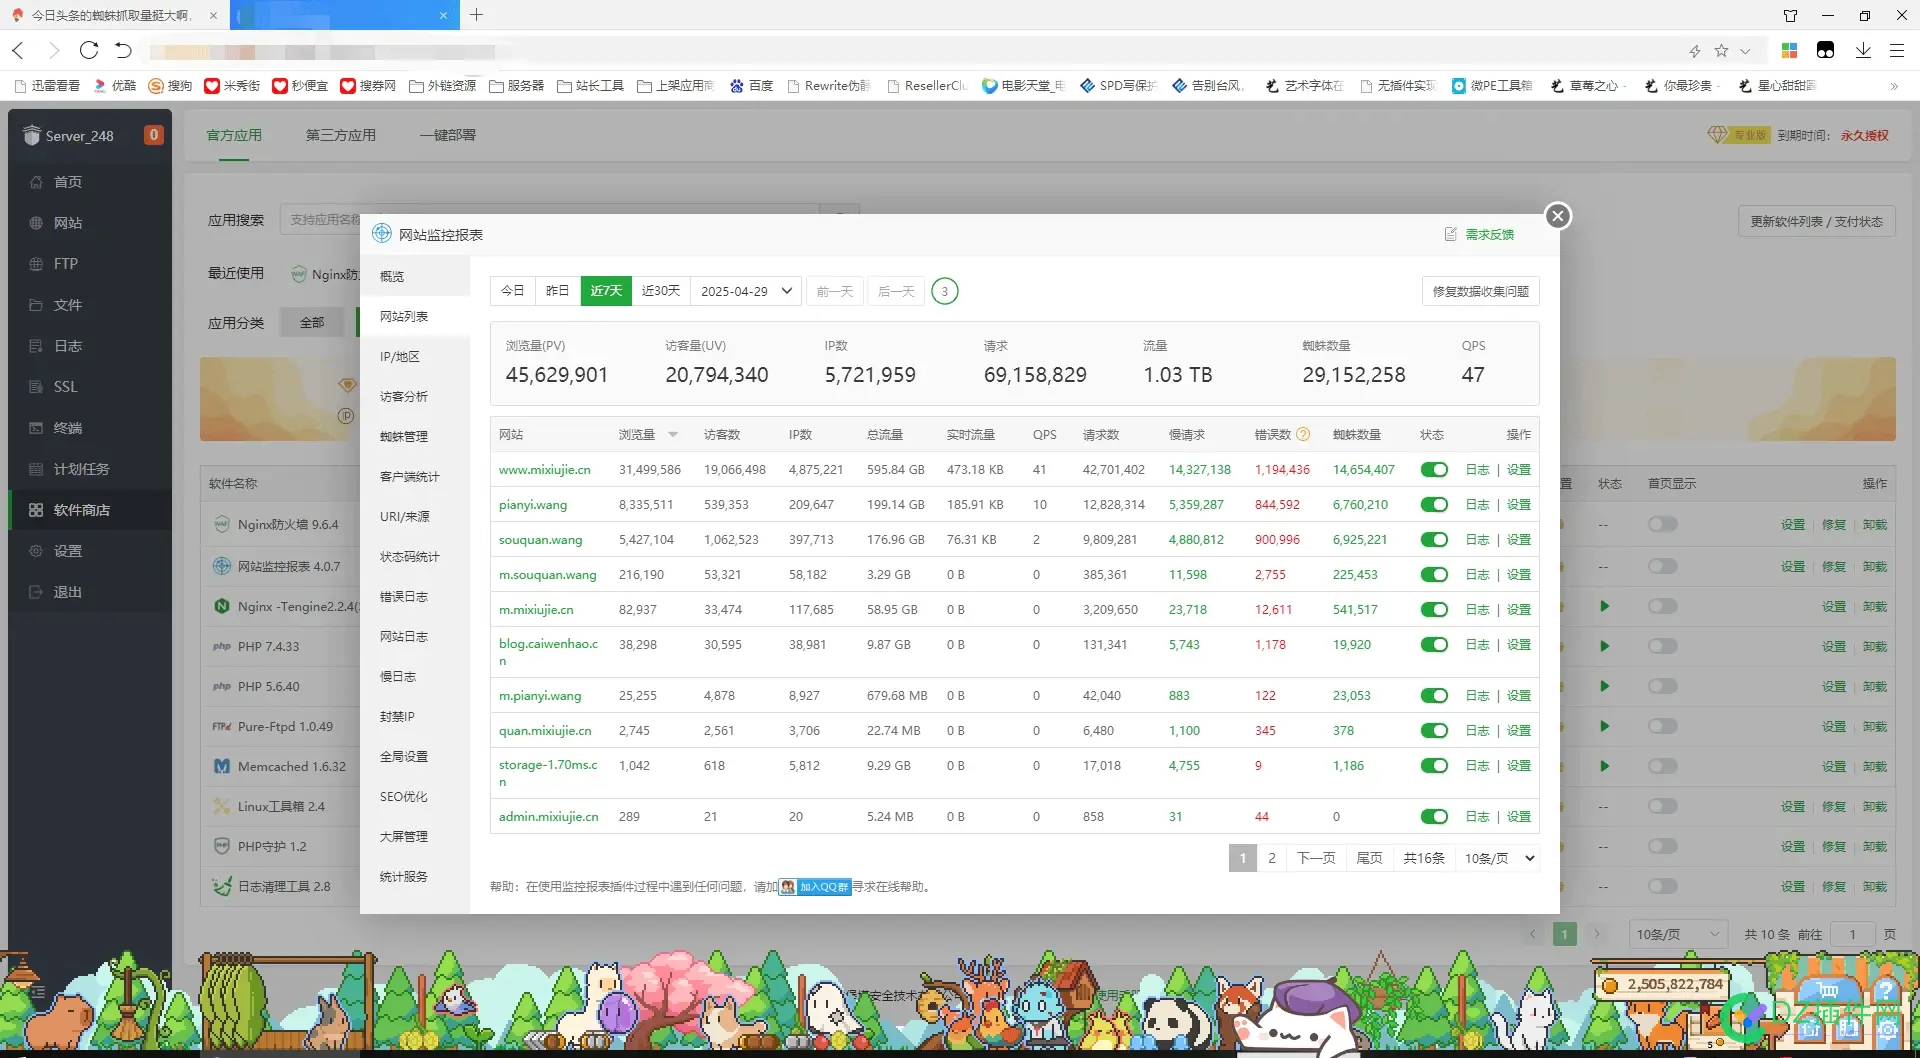Click the errors column help question icon
Viewport: 1920px width, 1058px height.
[x=1303, y=434]
